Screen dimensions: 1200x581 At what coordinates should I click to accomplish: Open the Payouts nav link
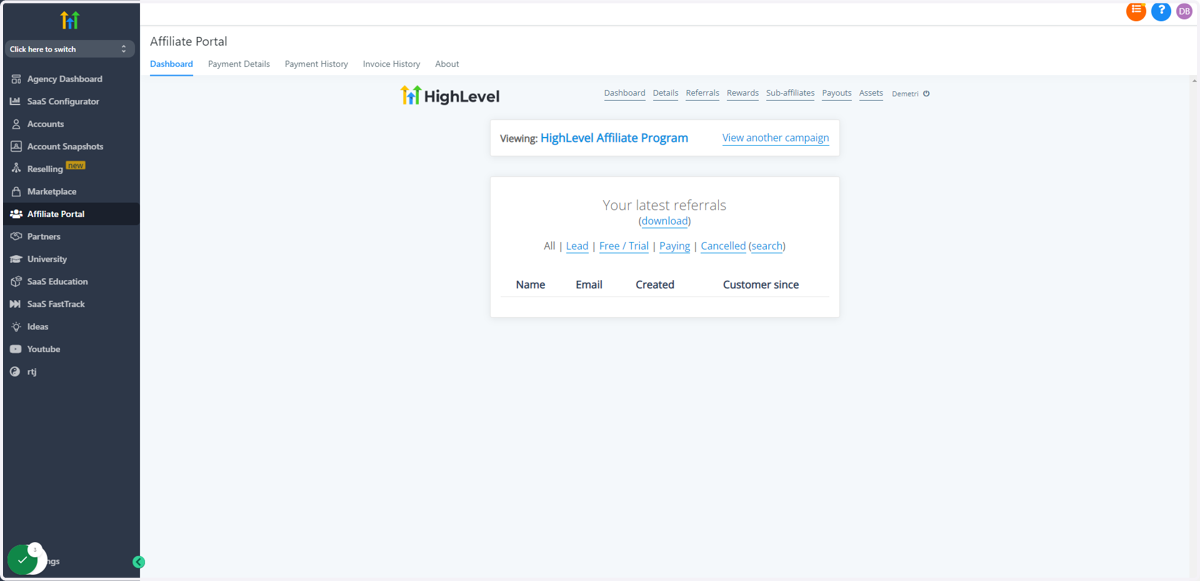point(837,93)
